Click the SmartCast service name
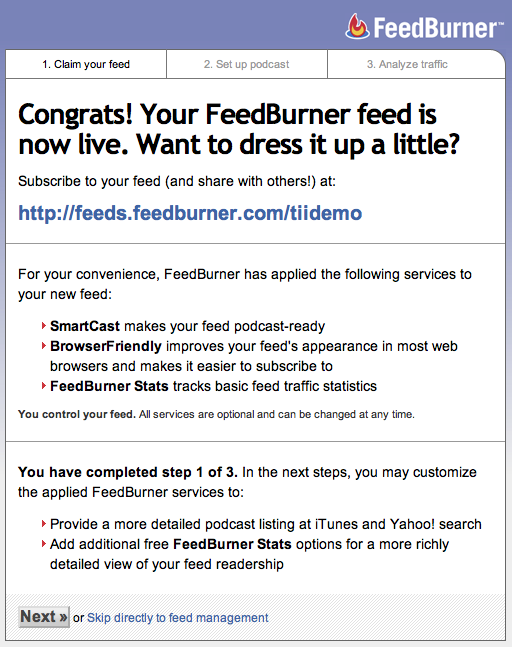Screen dimensions: 512x647 pyautogui.click(x=85, y=326)
